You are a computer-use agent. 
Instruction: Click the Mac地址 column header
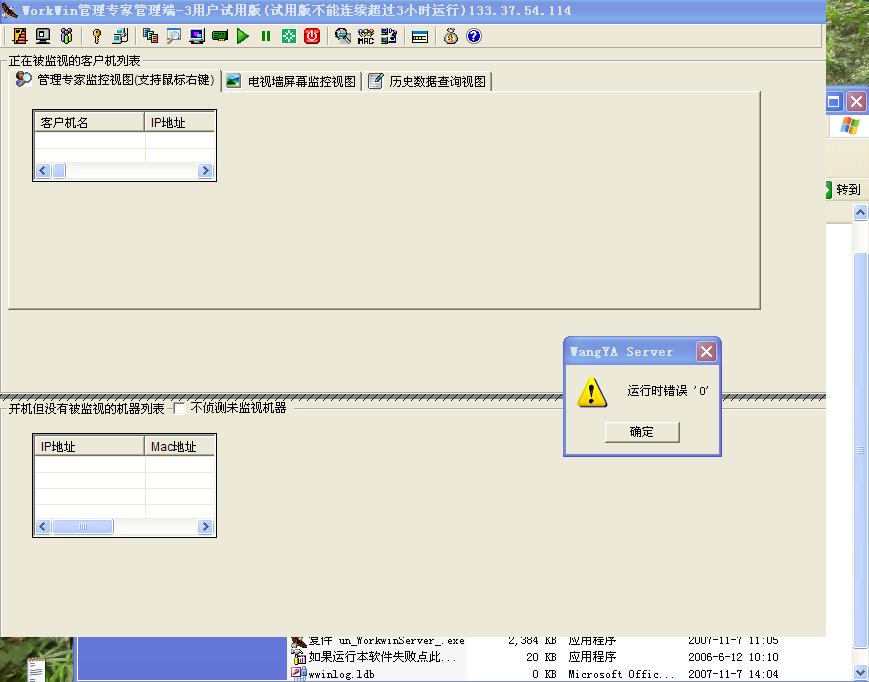[180, 447]
